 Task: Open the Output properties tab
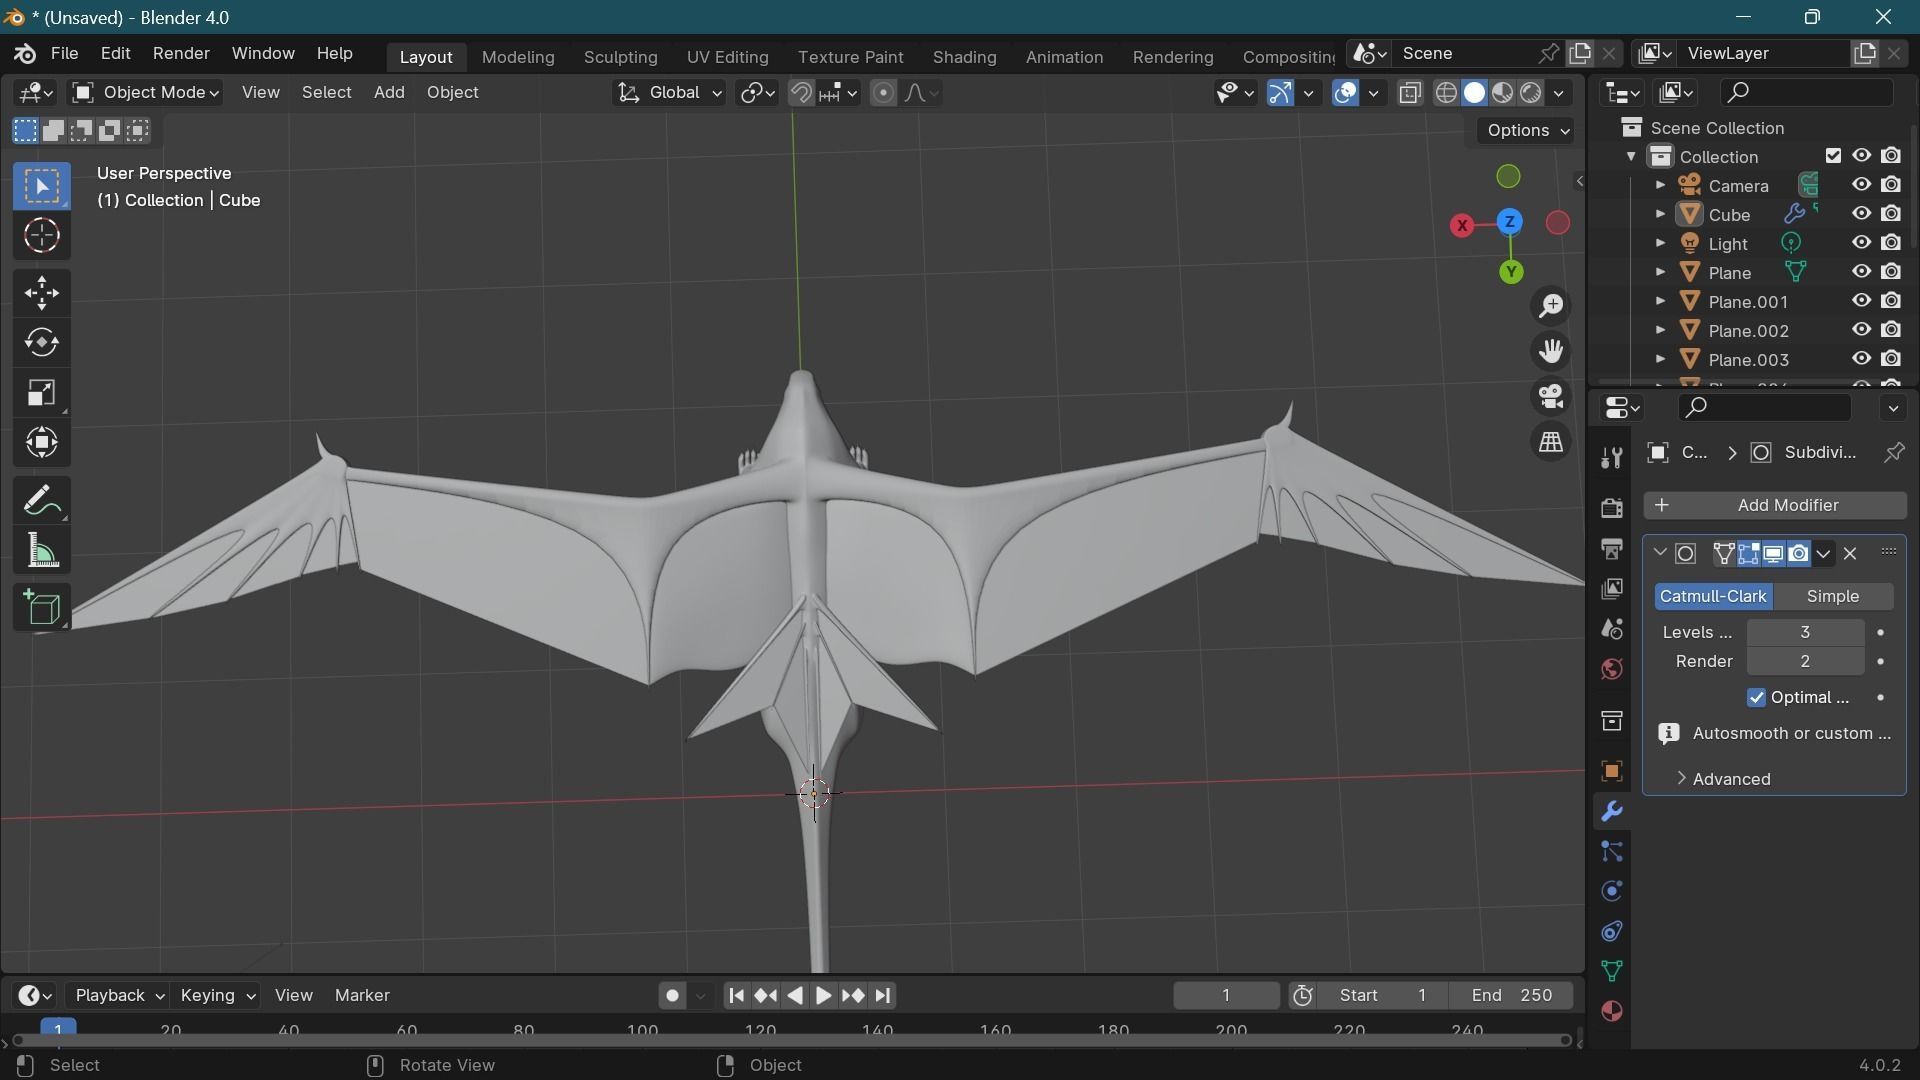pos(1611,548)
